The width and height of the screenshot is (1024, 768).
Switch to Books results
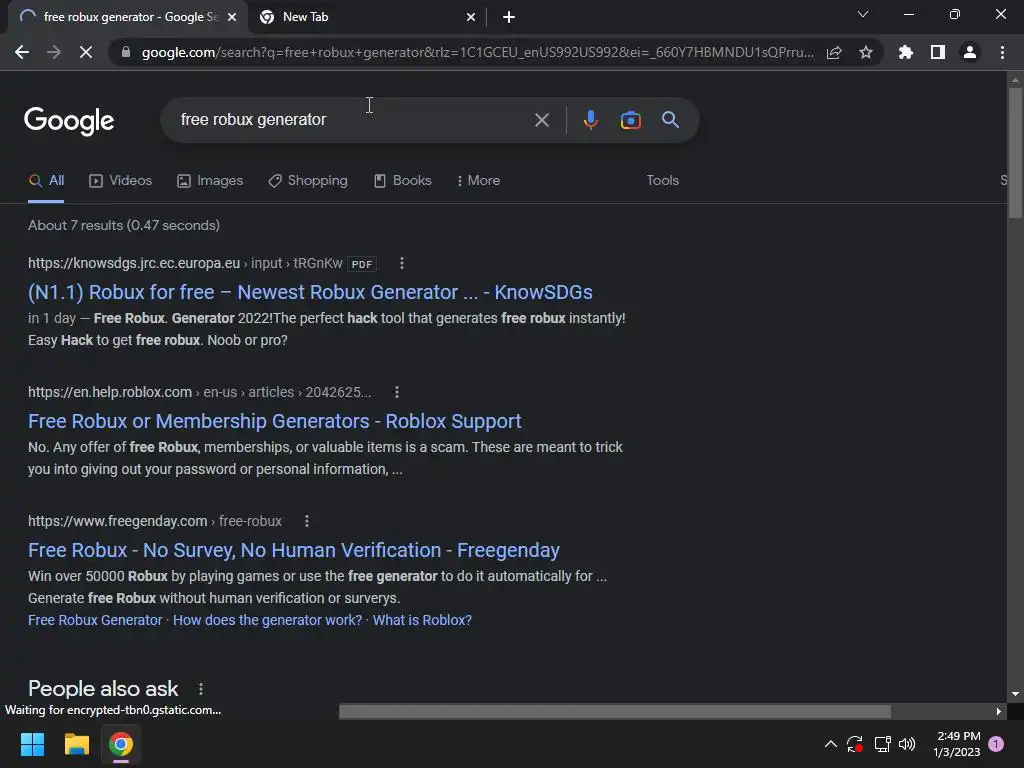[402, 180]
